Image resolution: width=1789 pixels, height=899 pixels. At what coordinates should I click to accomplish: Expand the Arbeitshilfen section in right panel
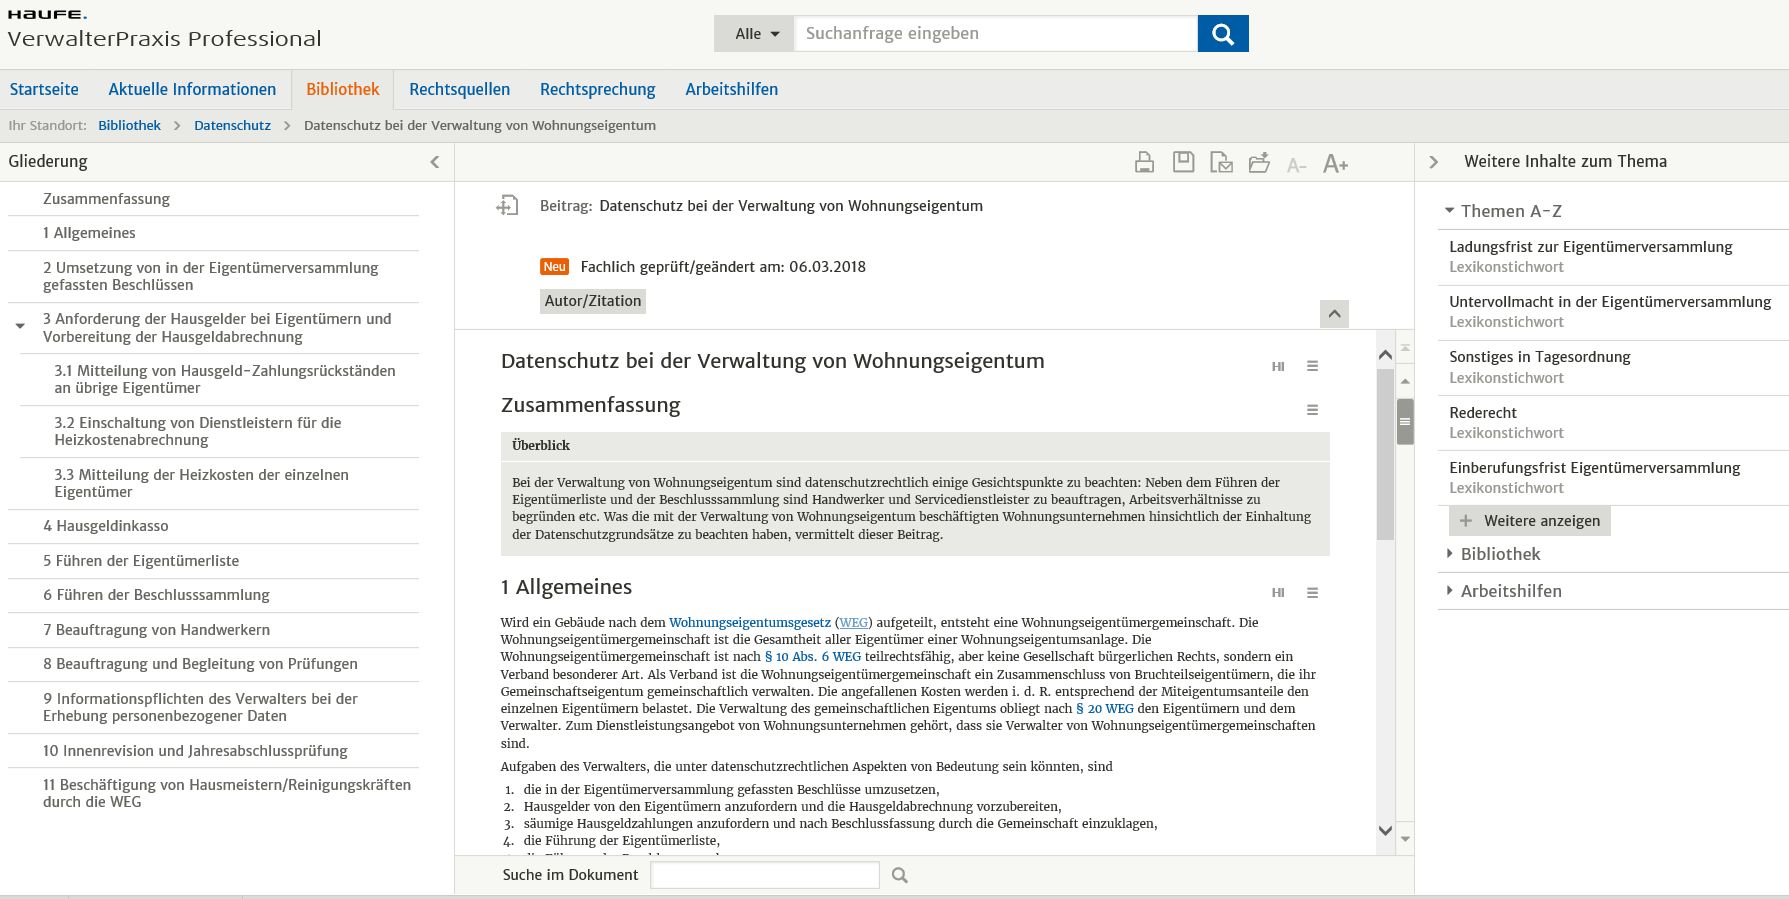[x=1449, y=590]
